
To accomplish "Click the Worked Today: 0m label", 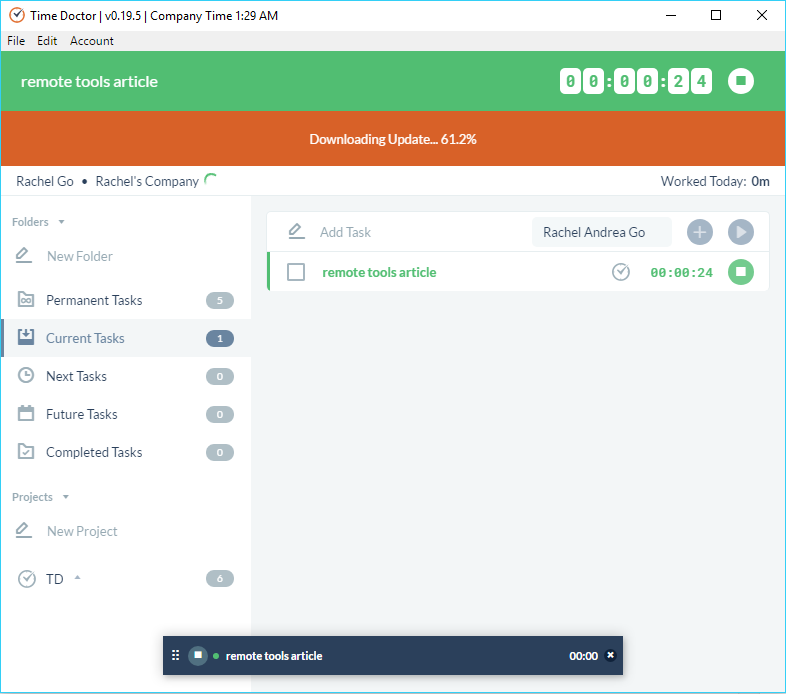I will 715,181.
